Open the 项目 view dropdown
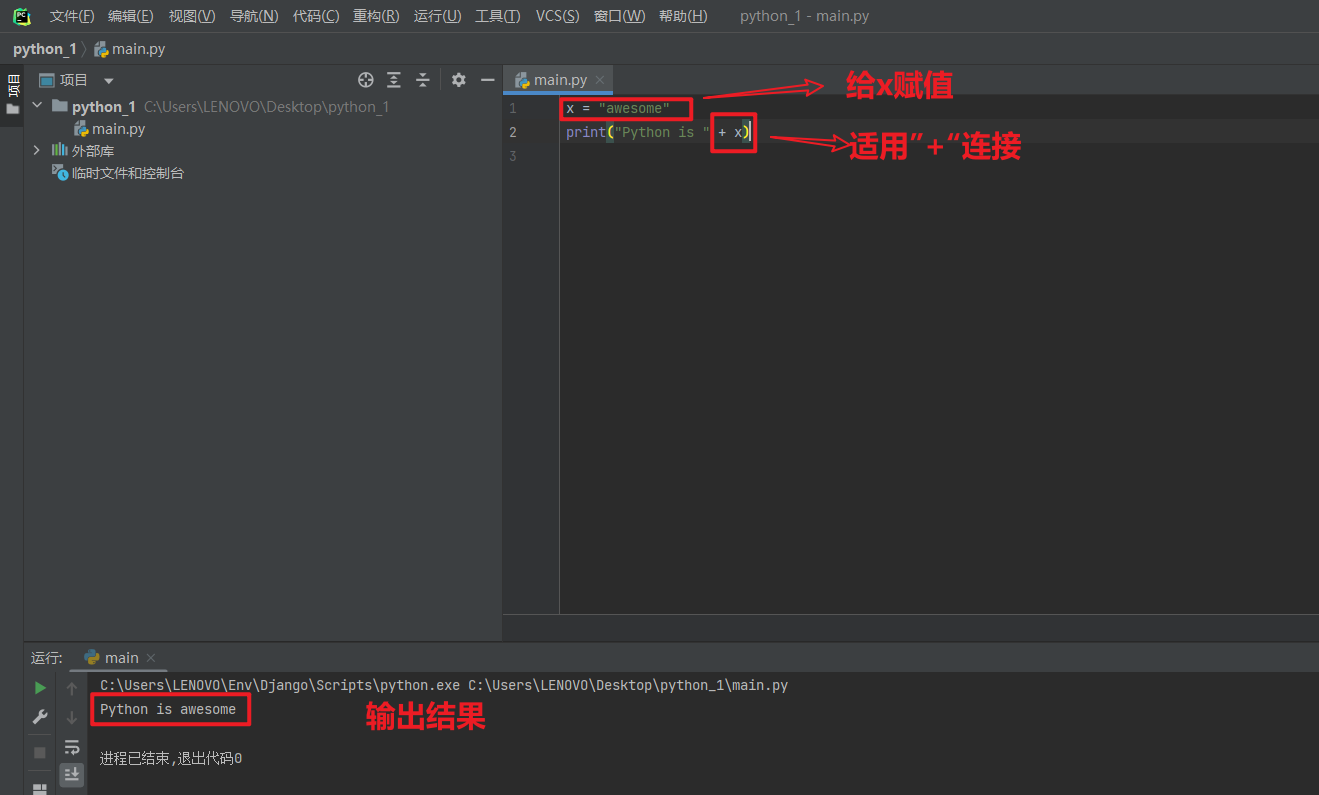The image size is (1319, 795). 109,80
